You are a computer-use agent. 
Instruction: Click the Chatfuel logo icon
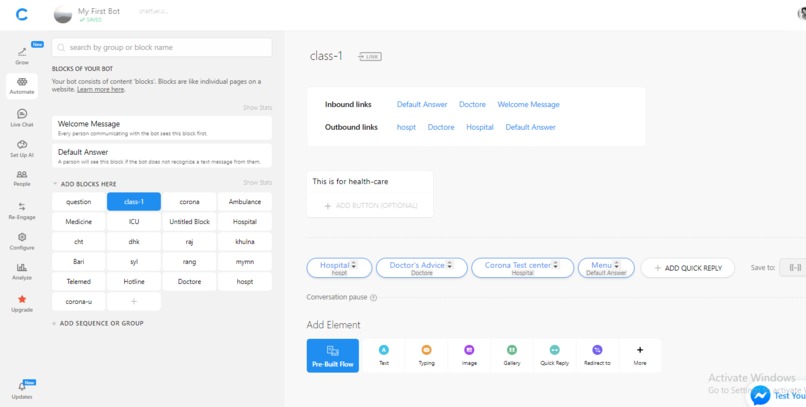click(22, 14)
